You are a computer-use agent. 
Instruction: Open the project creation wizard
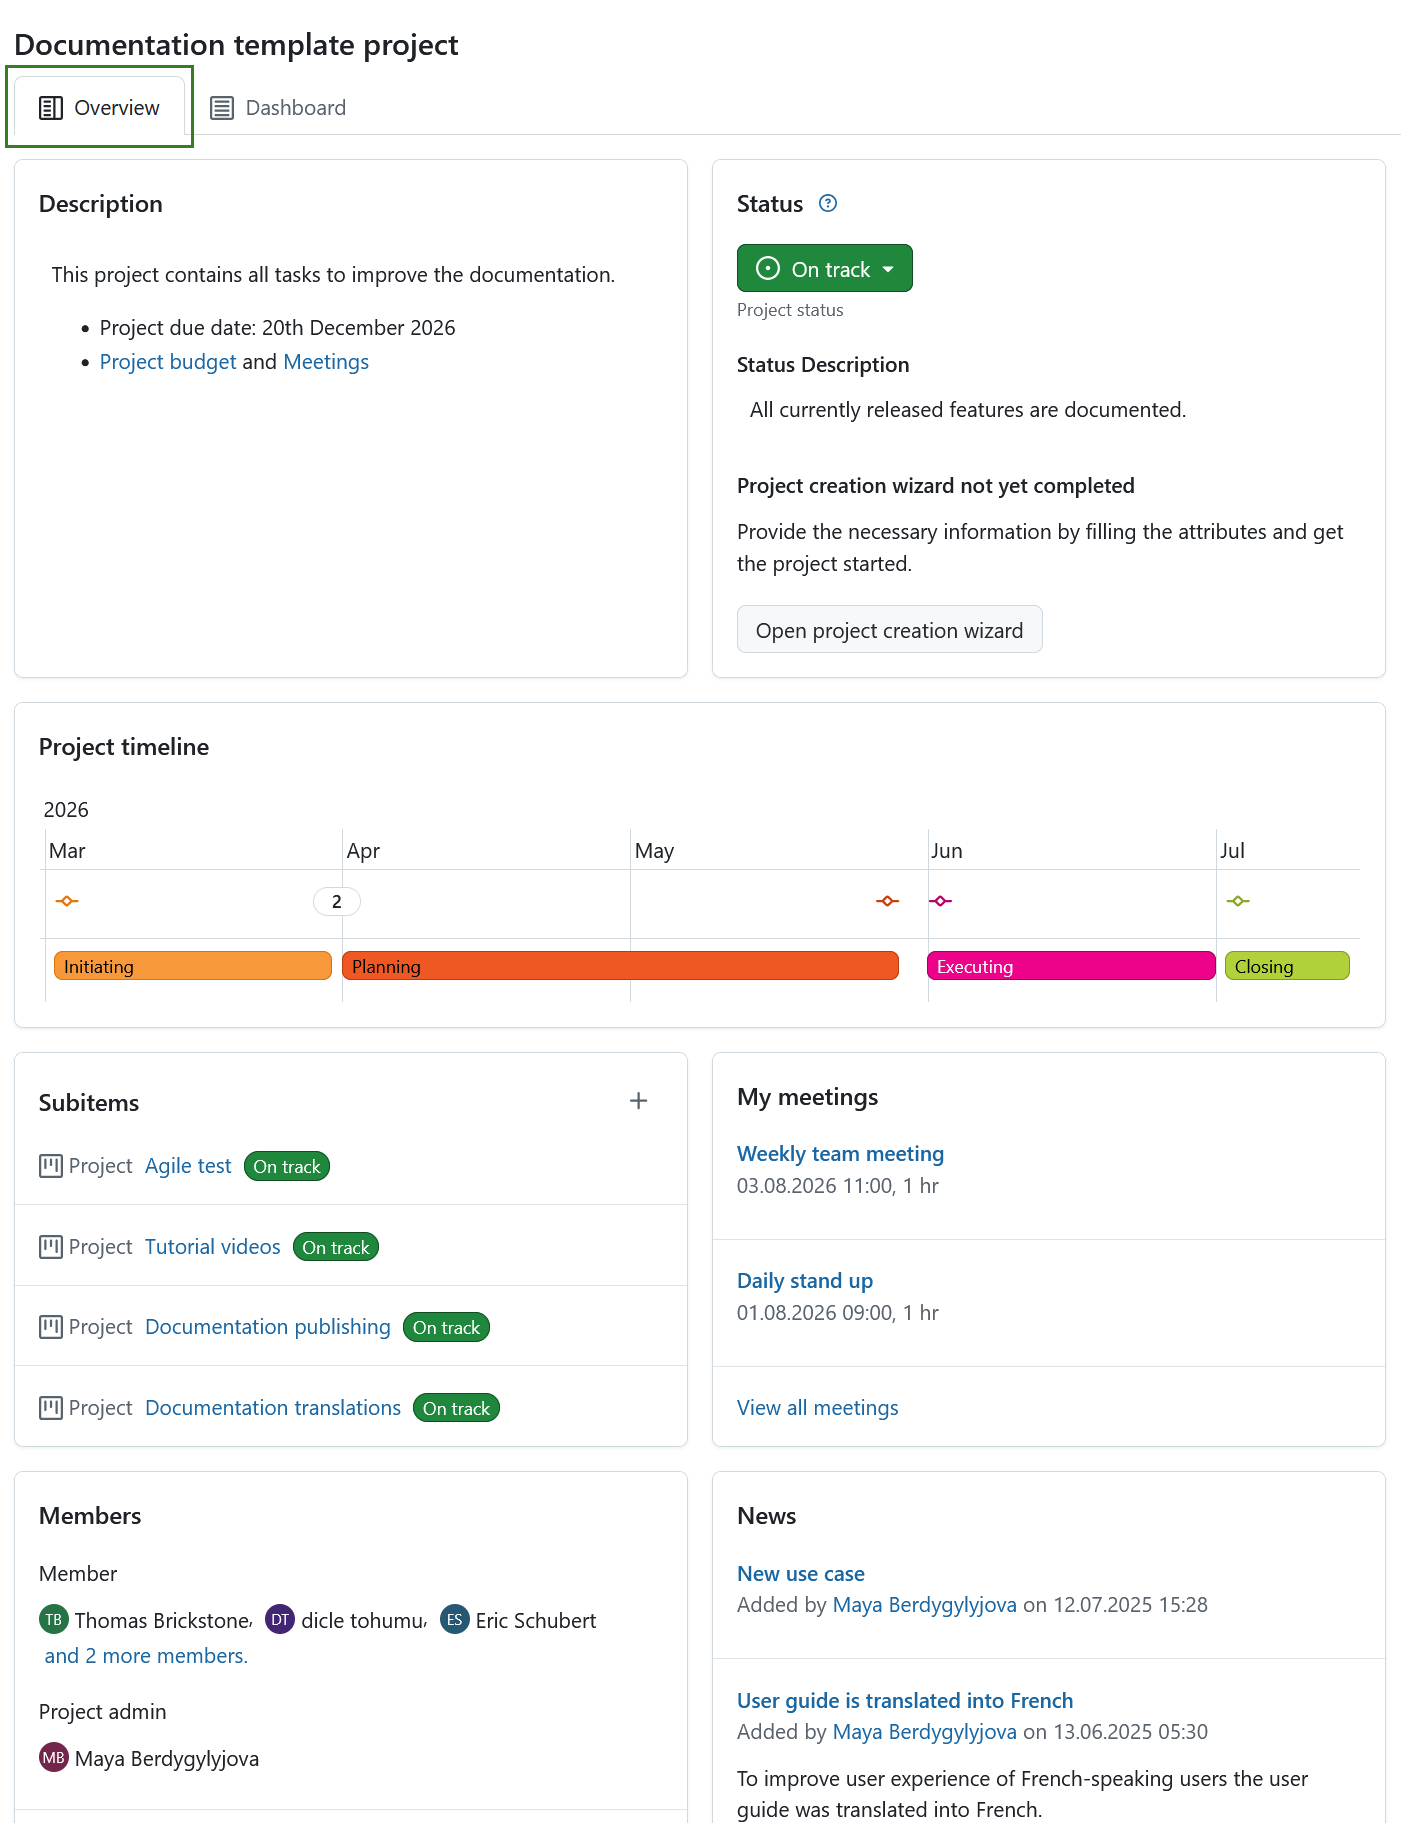pos(890,630)
